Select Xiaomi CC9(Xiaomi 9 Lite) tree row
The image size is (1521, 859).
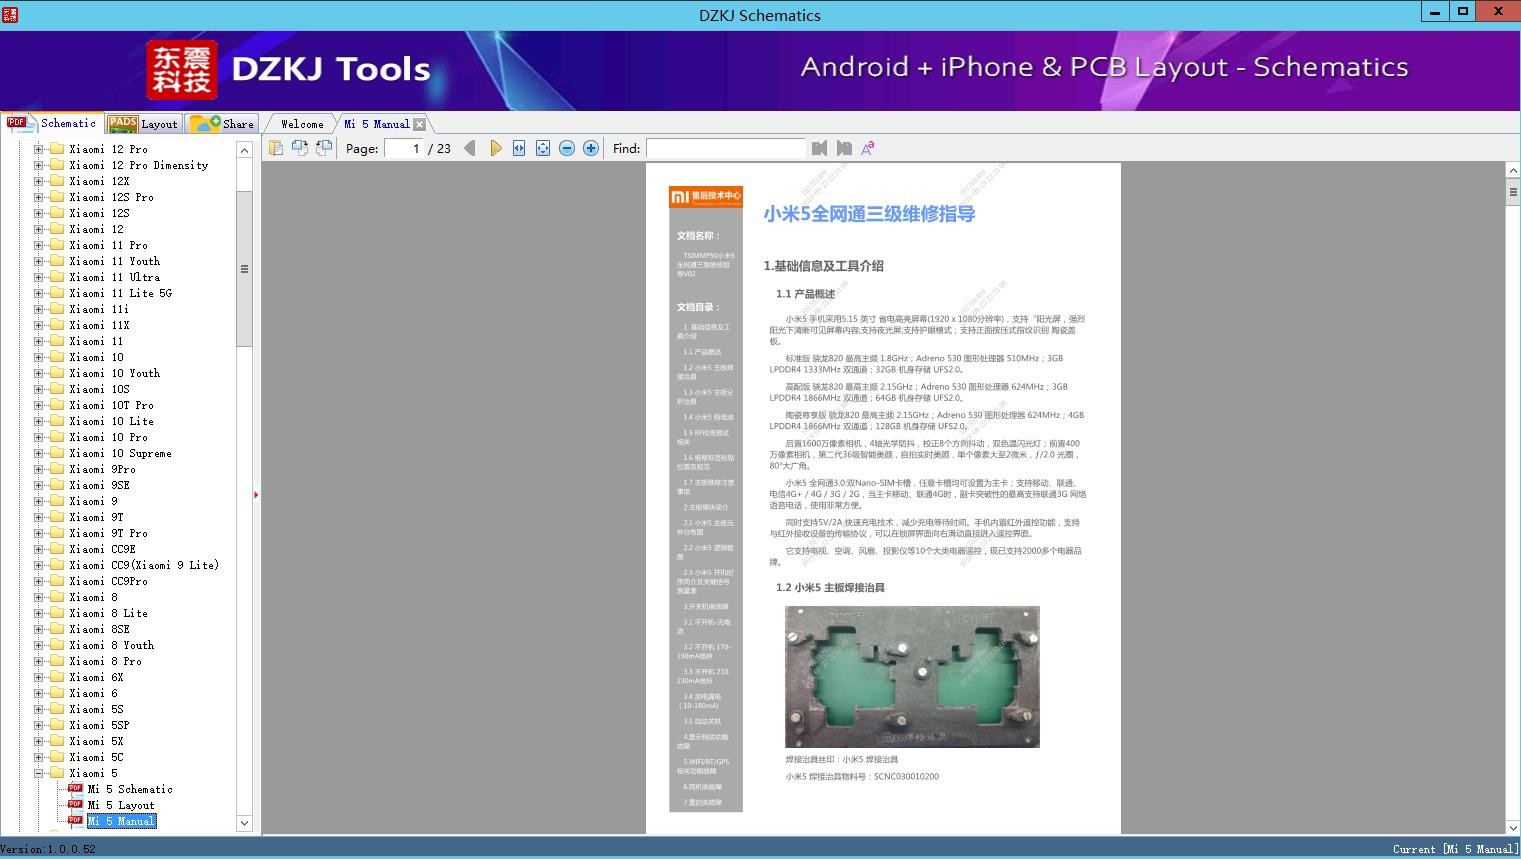click(x=144, y=565)
